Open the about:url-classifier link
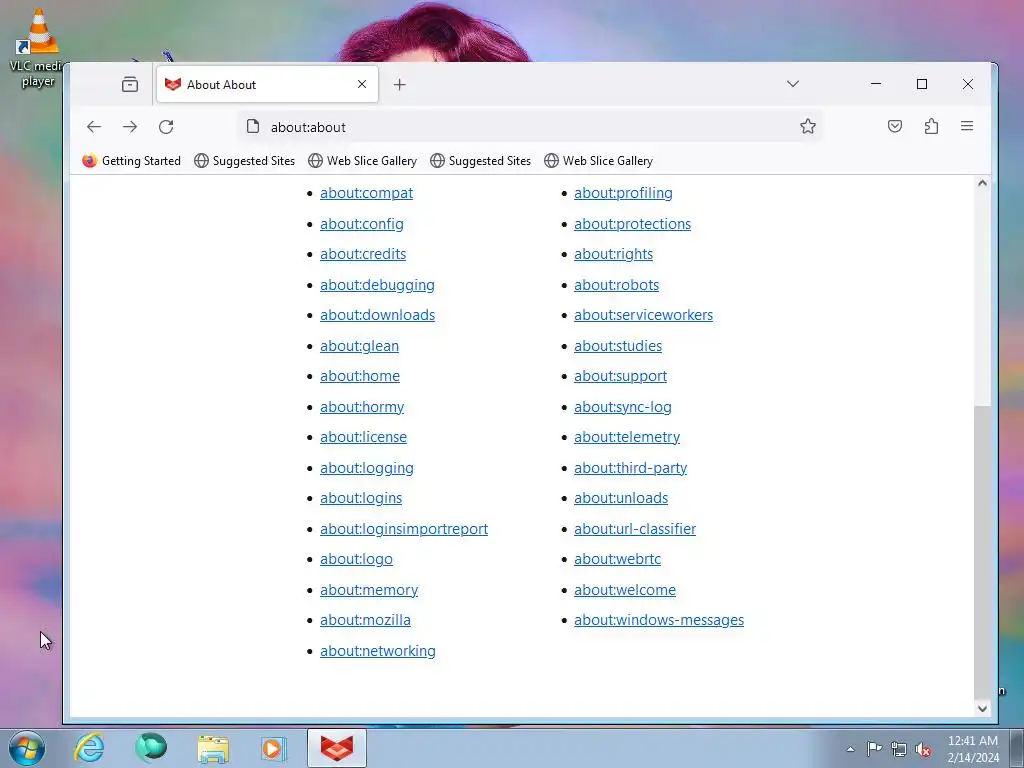1024x768 pixels. [635, 529]
